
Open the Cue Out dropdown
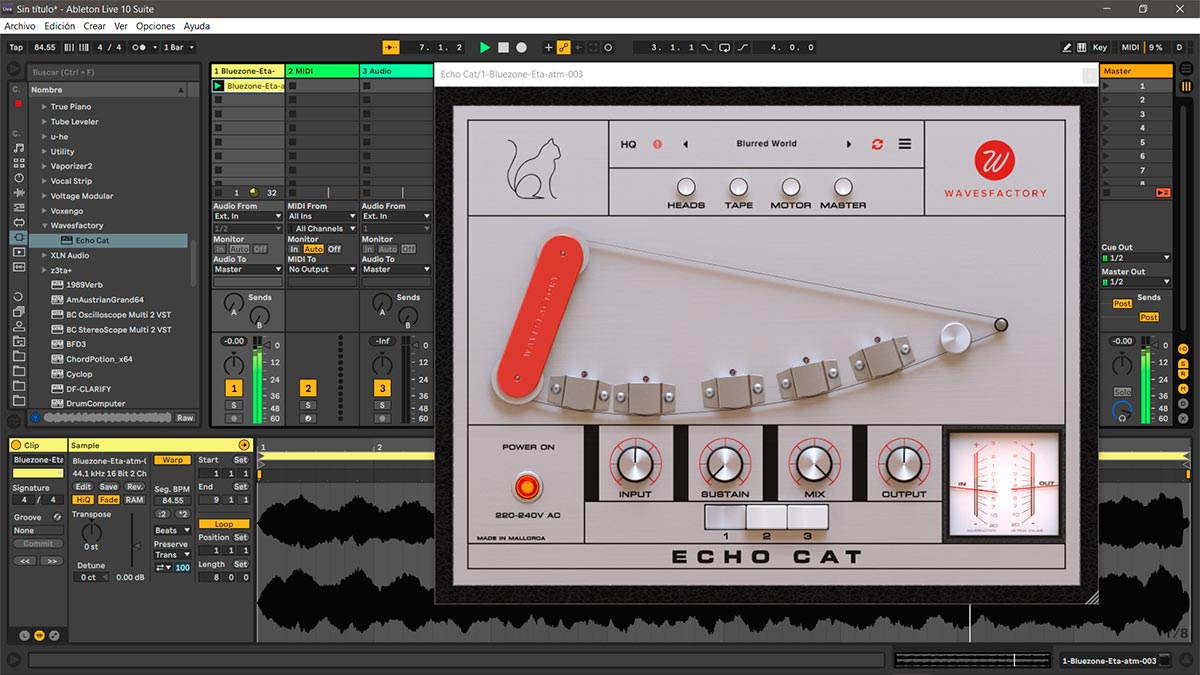pos(1136,258)
